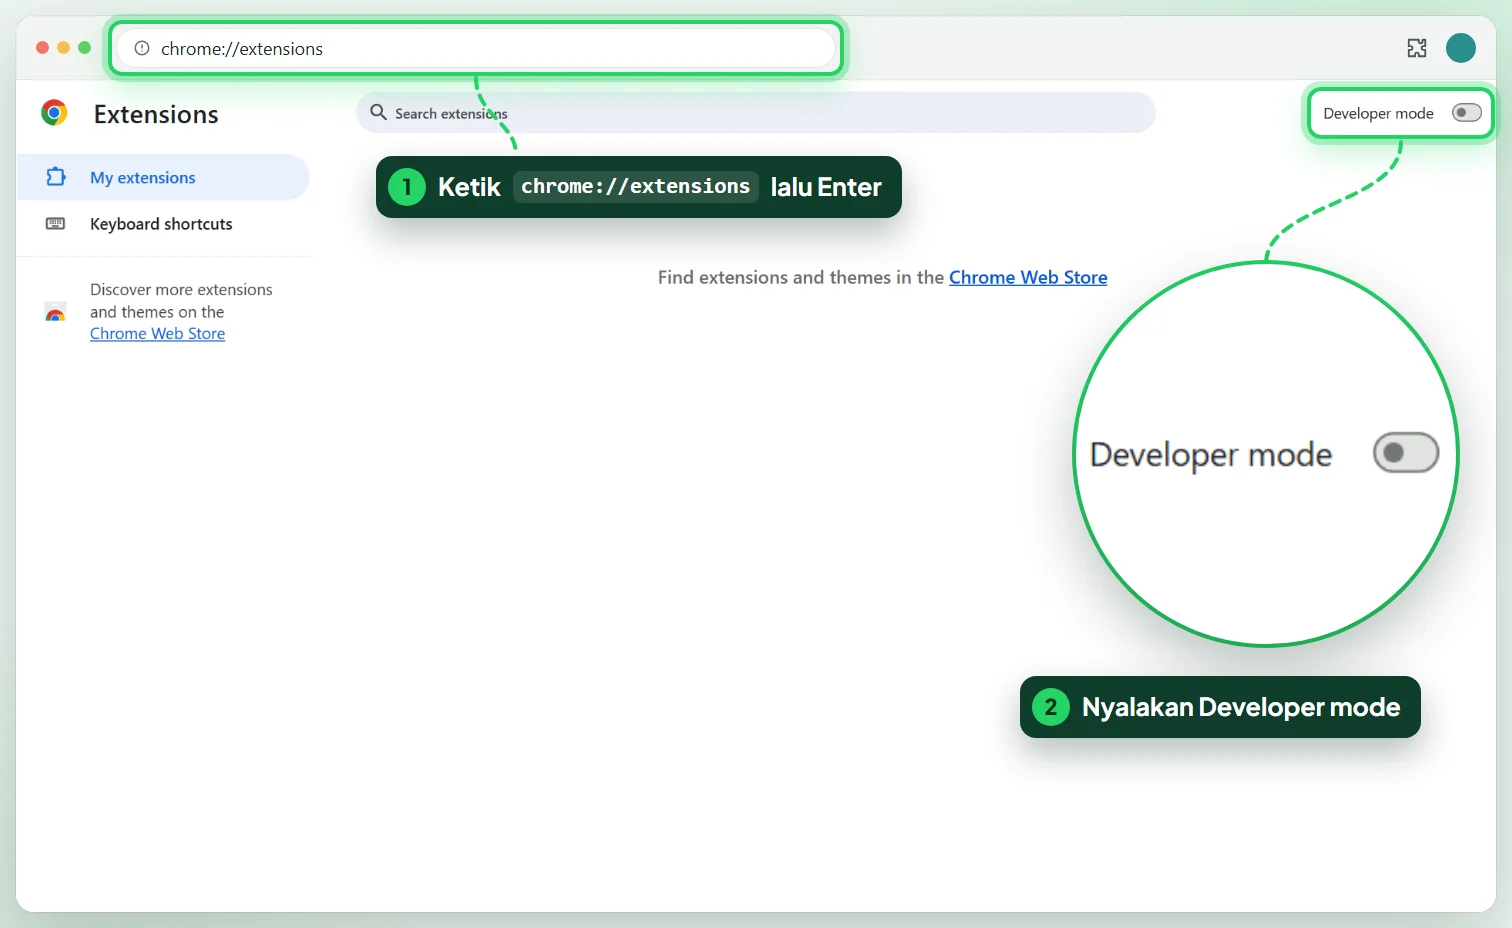Close the window with the red button
Viewport: 1512px width, 928px height.
pyautogui.click(x=42, y=47)
